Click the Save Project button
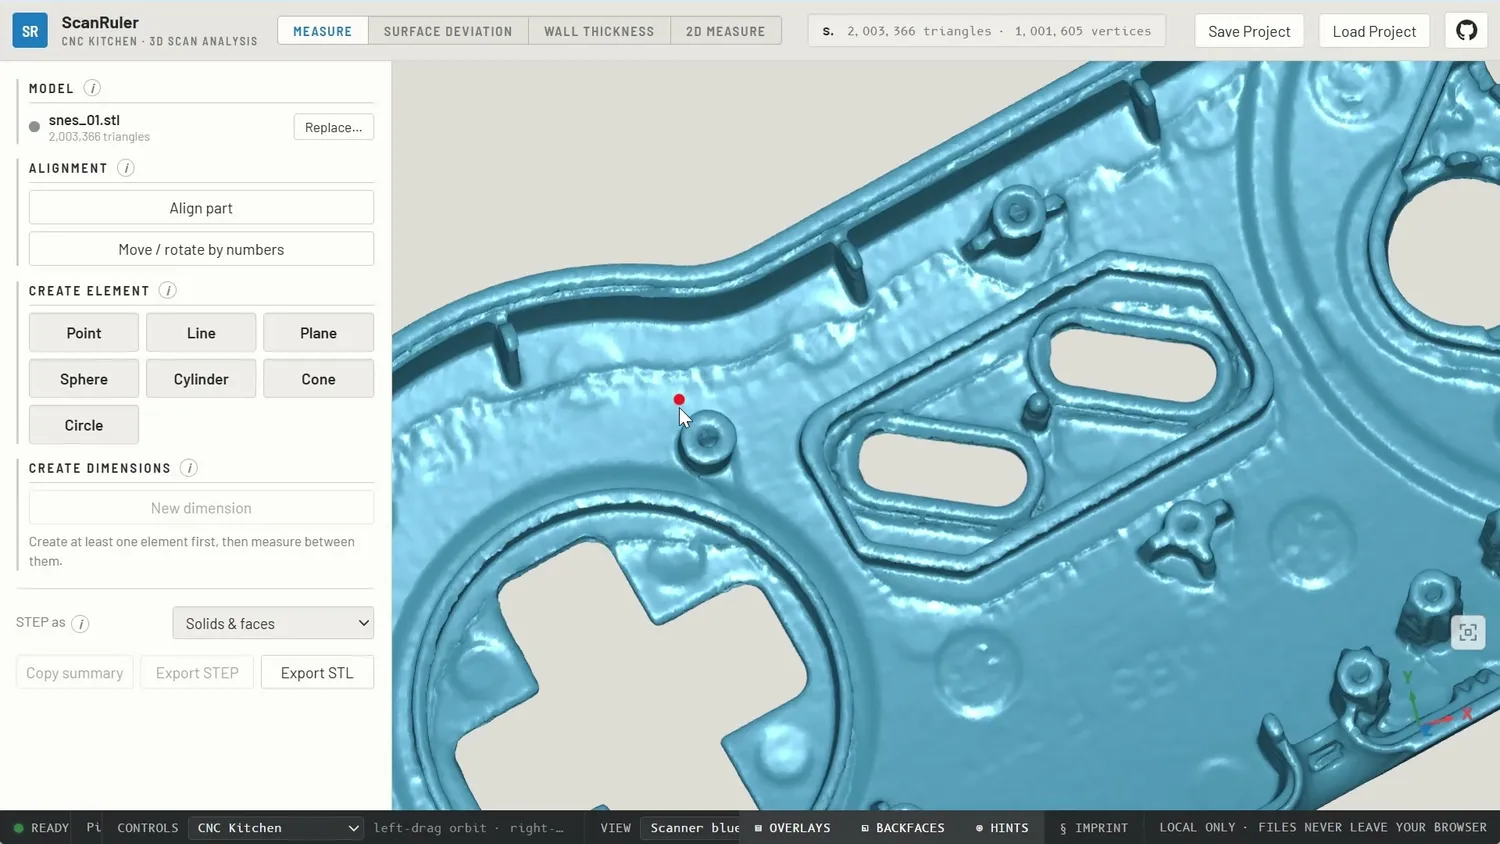This screenshot has width=1500, height=844. 1249,31
